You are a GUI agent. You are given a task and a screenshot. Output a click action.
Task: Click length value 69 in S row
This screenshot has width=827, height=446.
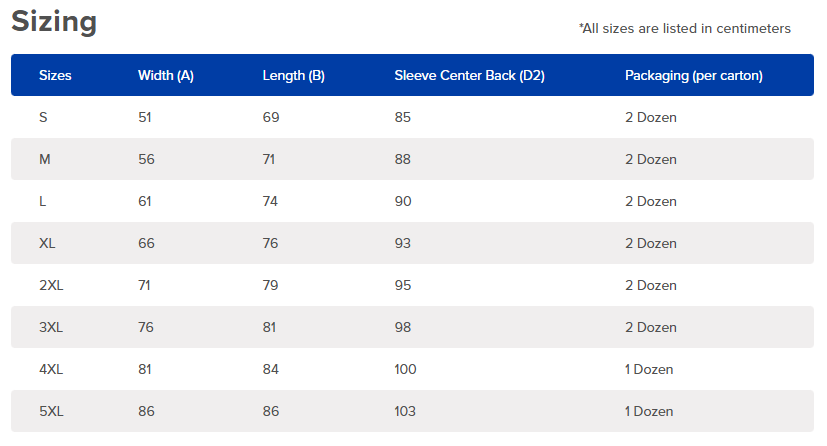271,117
